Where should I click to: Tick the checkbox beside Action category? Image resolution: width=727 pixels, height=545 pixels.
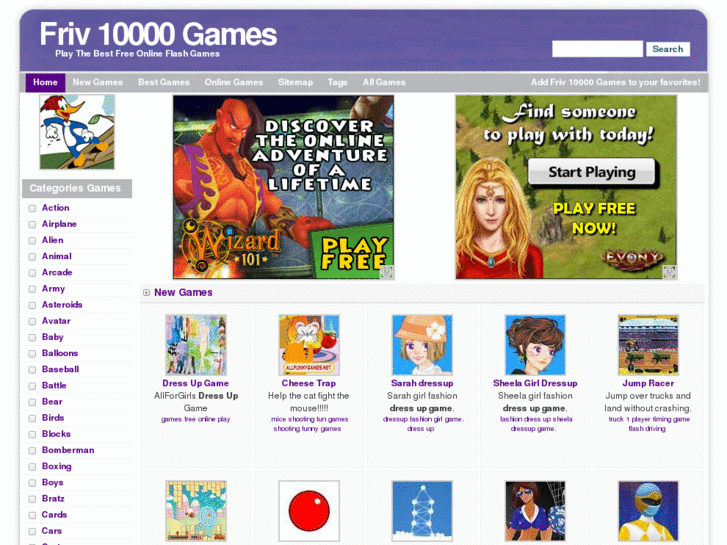pos(32,208)
